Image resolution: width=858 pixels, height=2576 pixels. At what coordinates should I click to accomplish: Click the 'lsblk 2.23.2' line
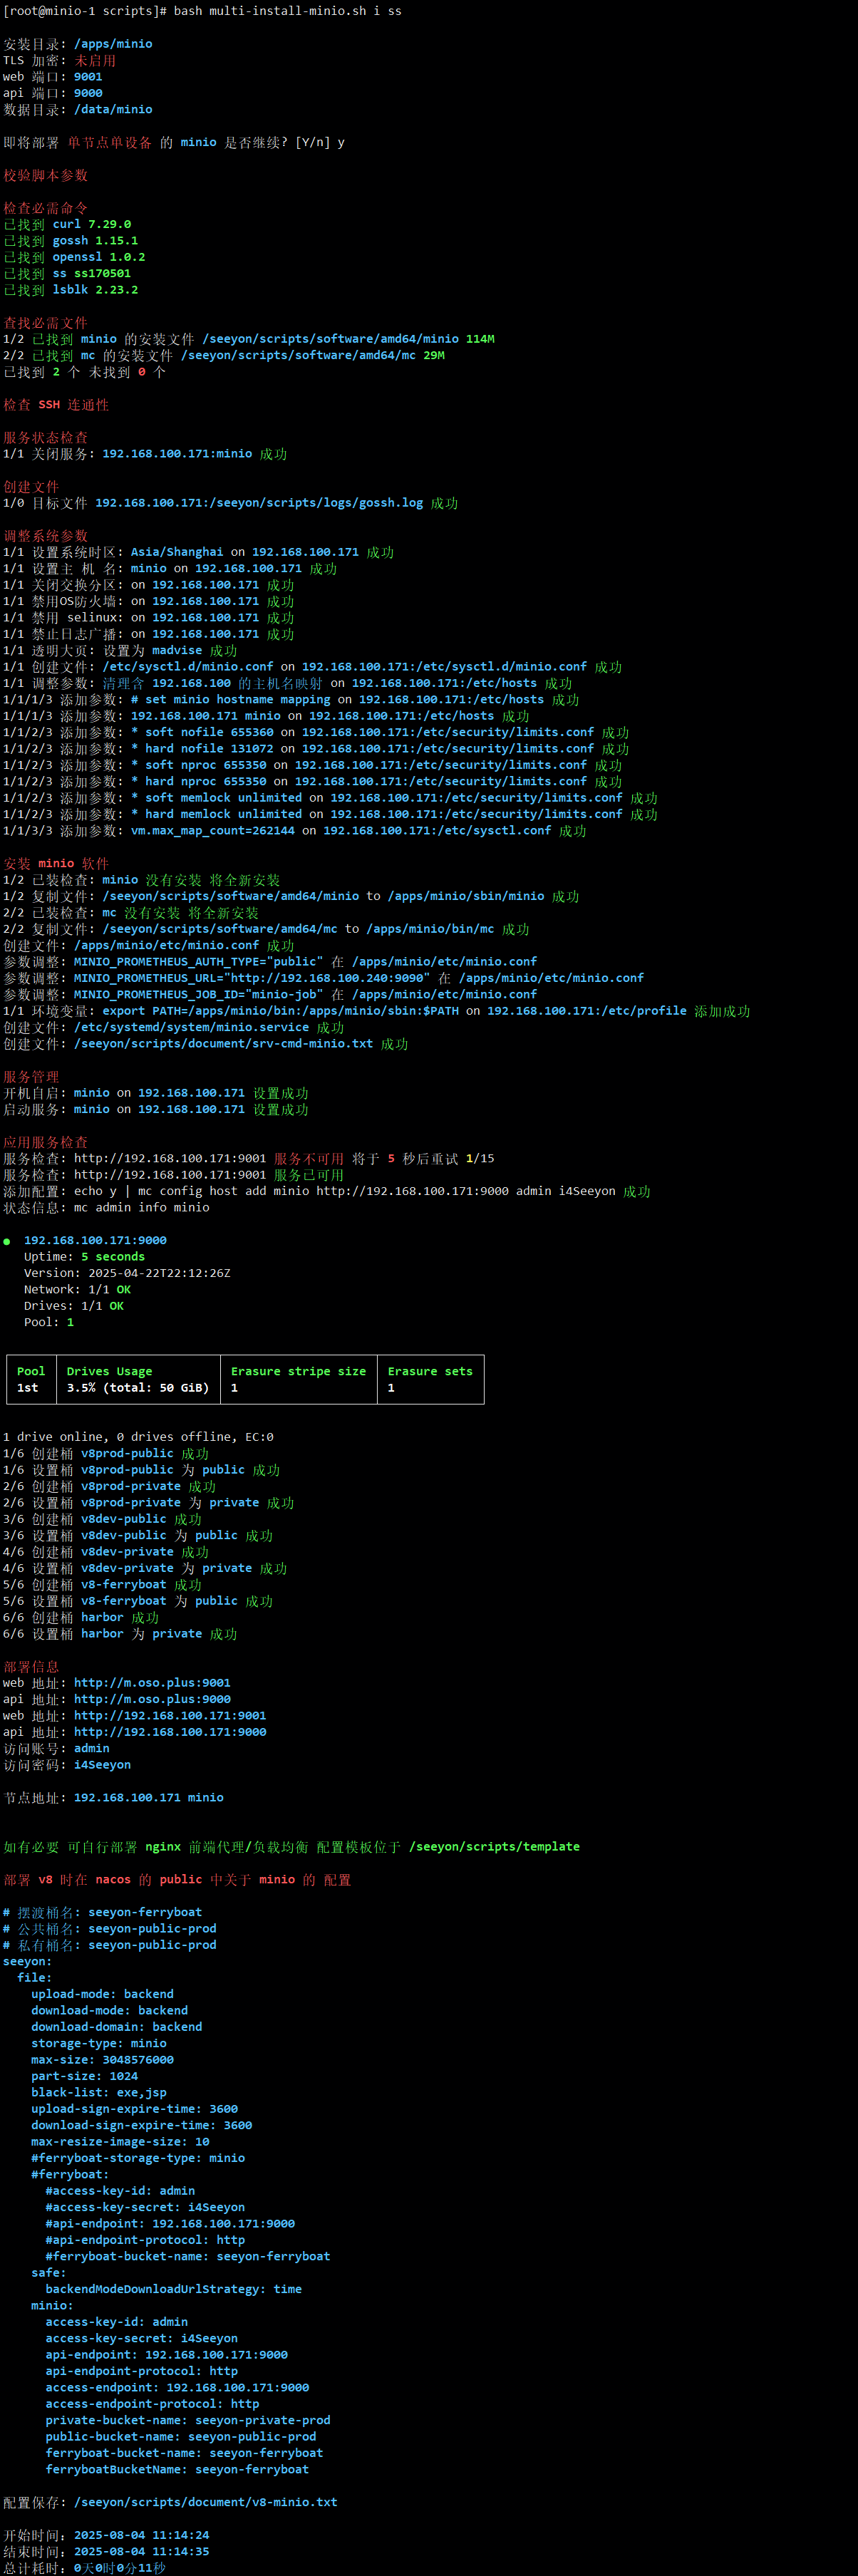(71, 290)
